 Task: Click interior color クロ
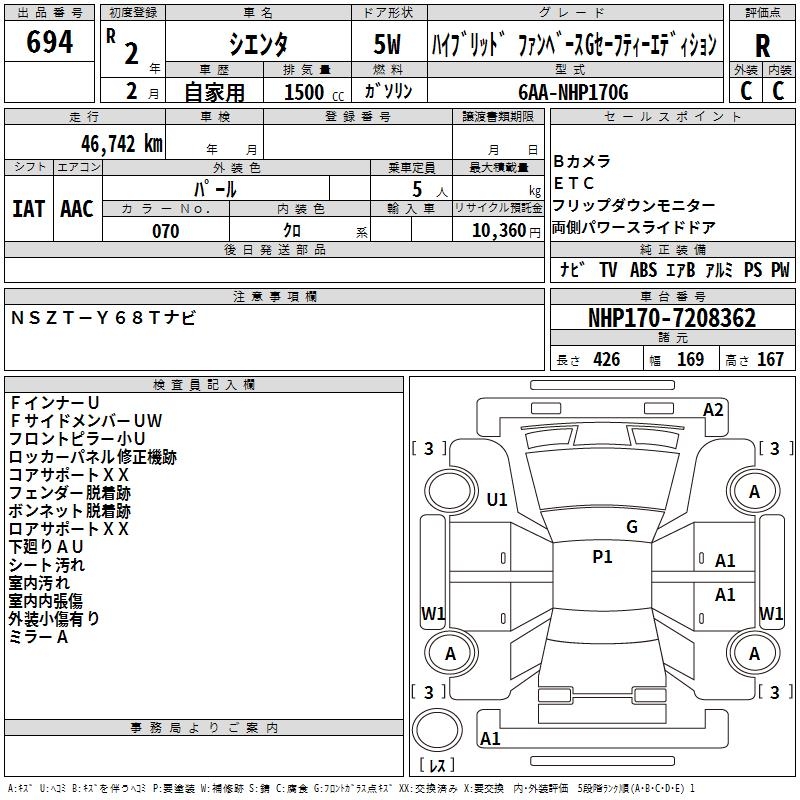pyautogui.click(x=292, y=231)
